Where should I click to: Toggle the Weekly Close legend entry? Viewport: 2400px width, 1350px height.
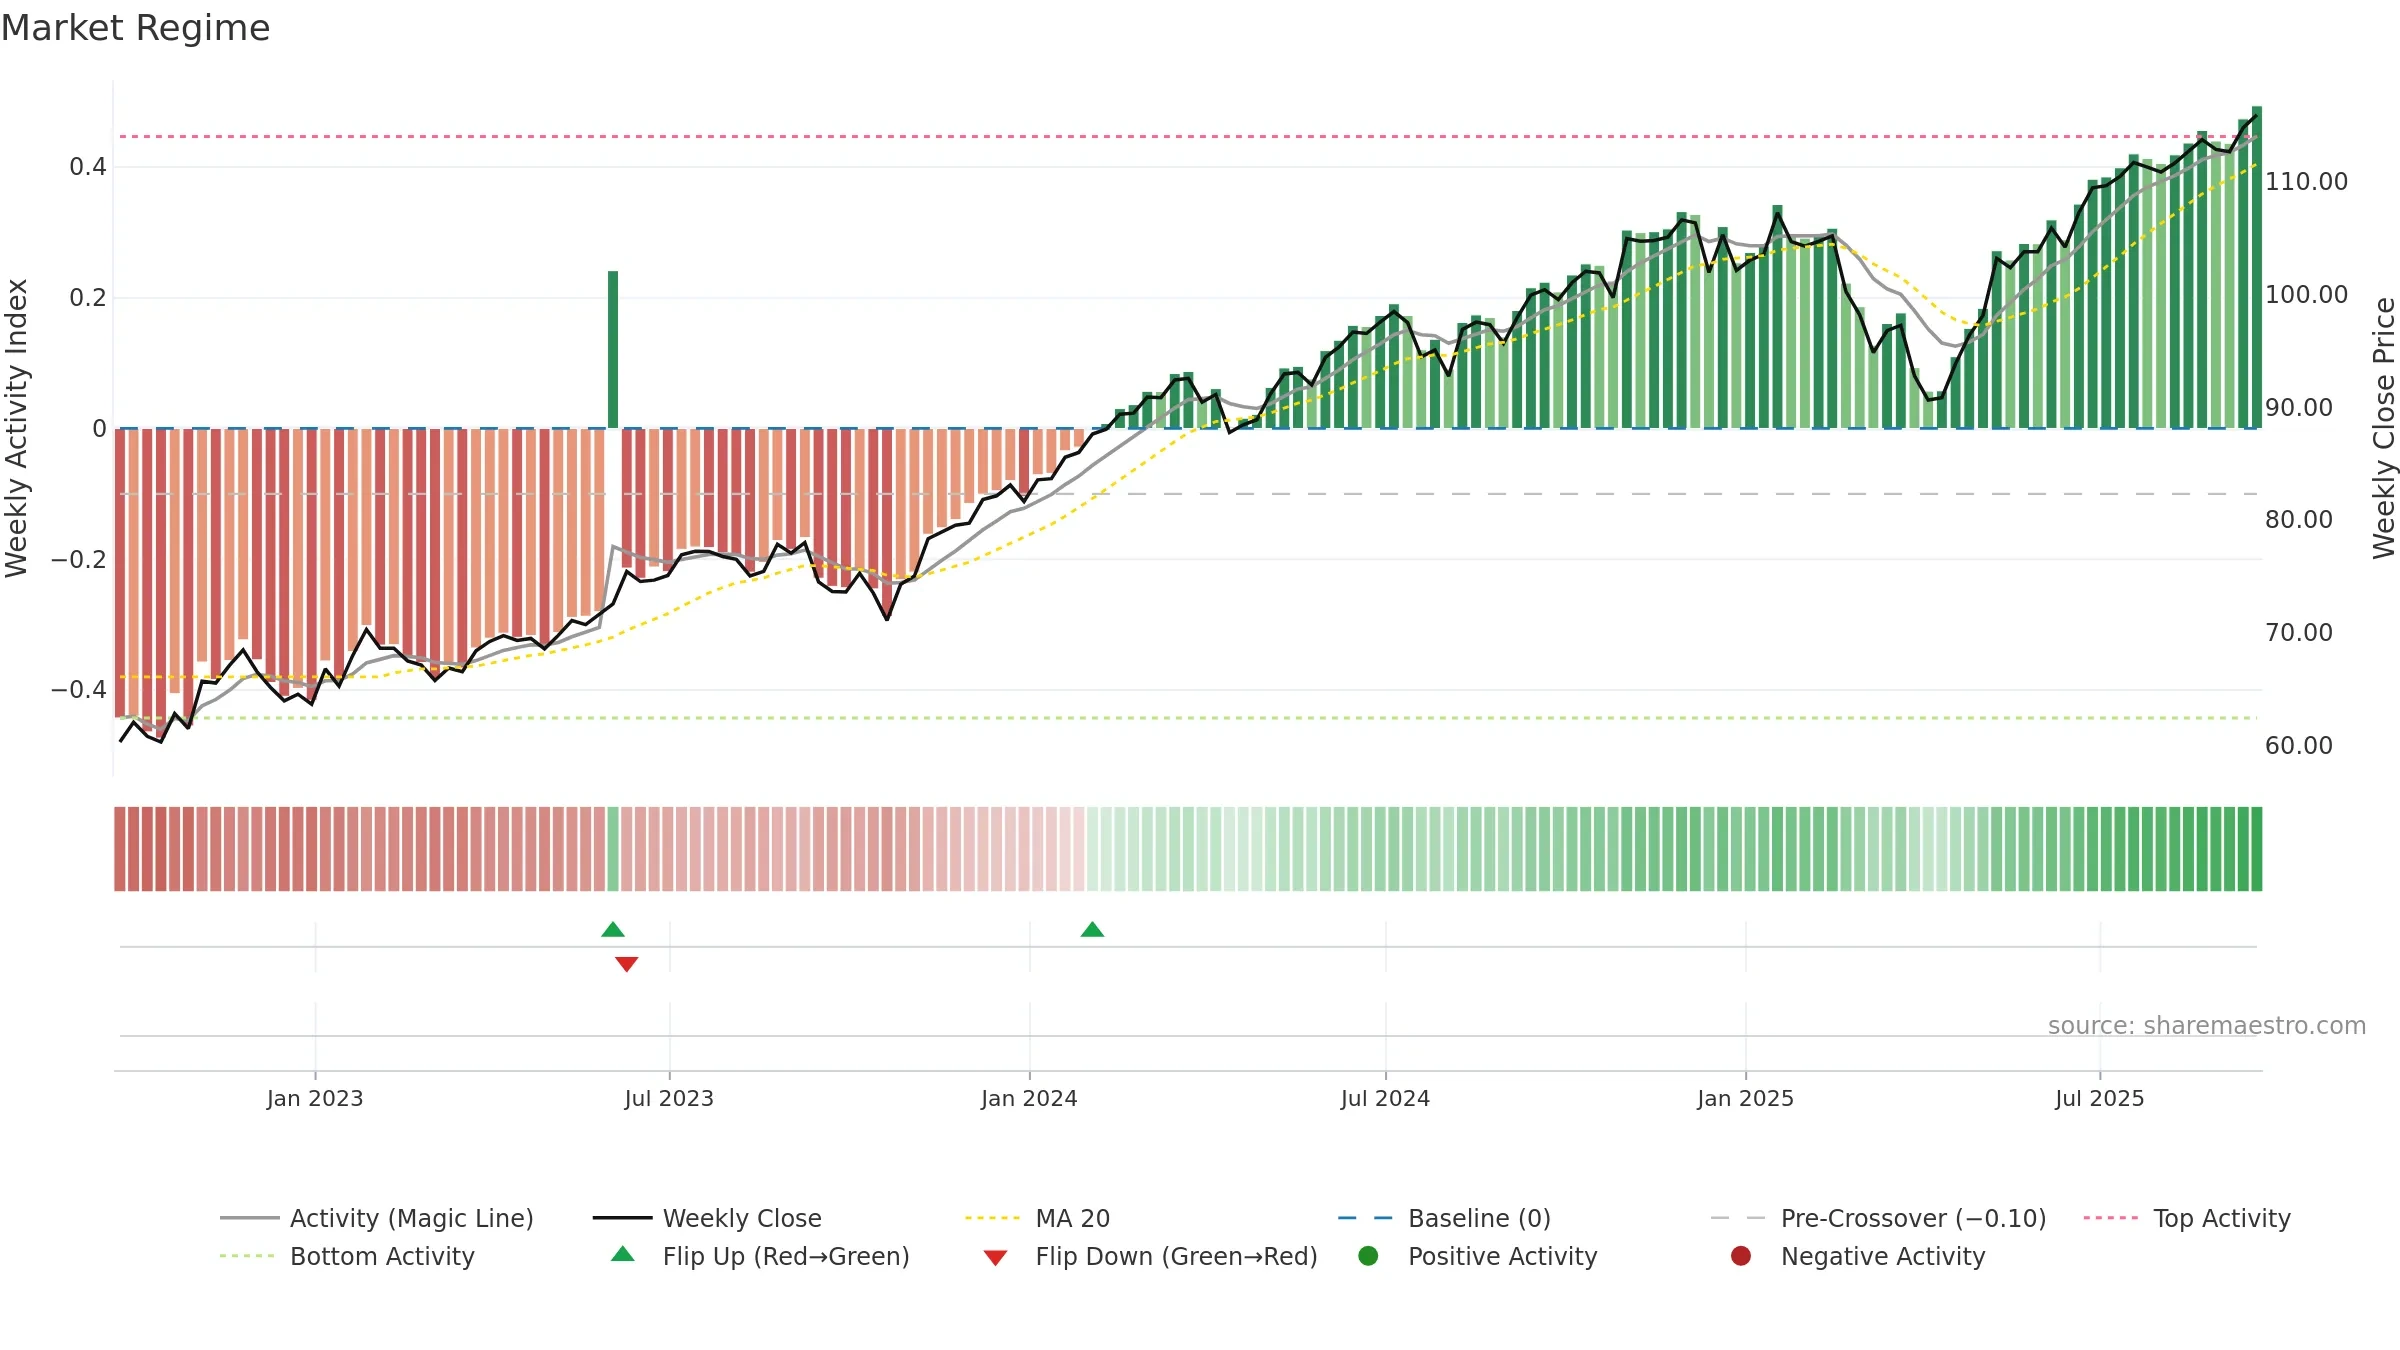[x=707, y=1218]
